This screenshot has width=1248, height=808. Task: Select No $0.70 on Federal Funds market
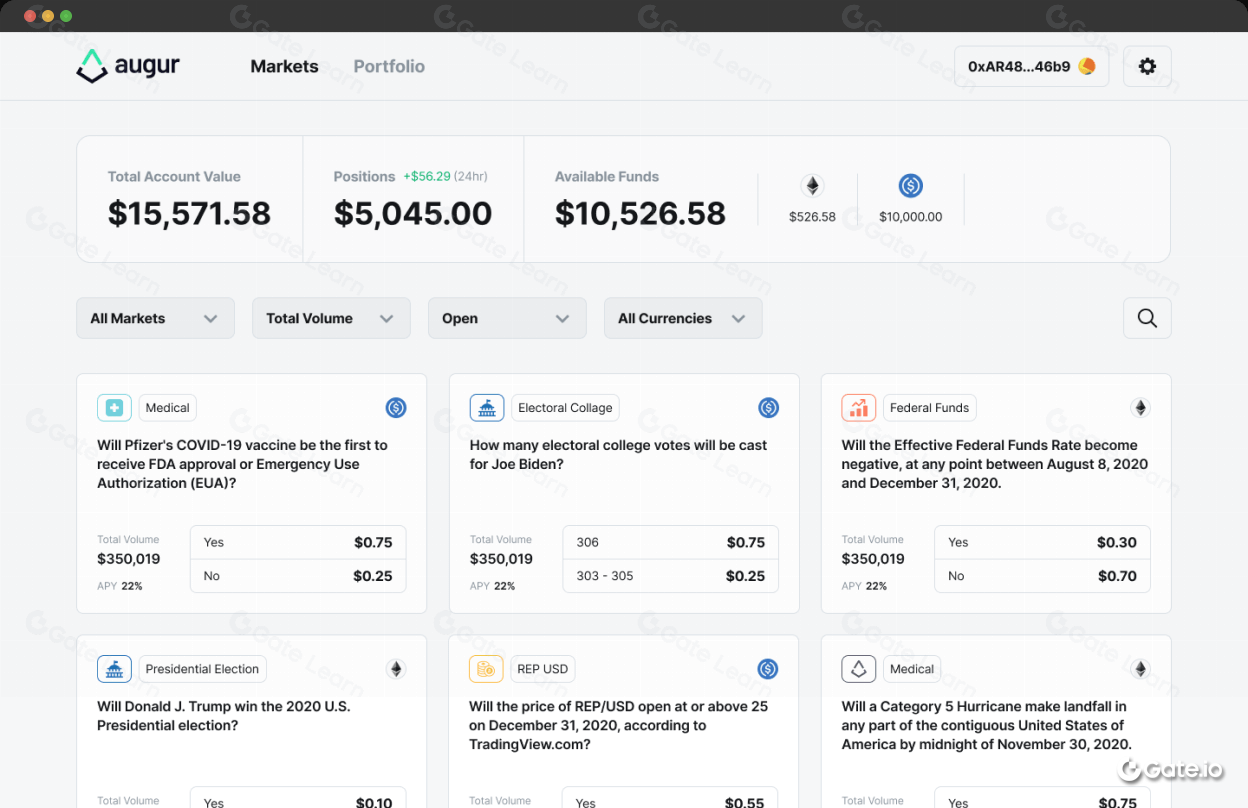pos(1042,576)
